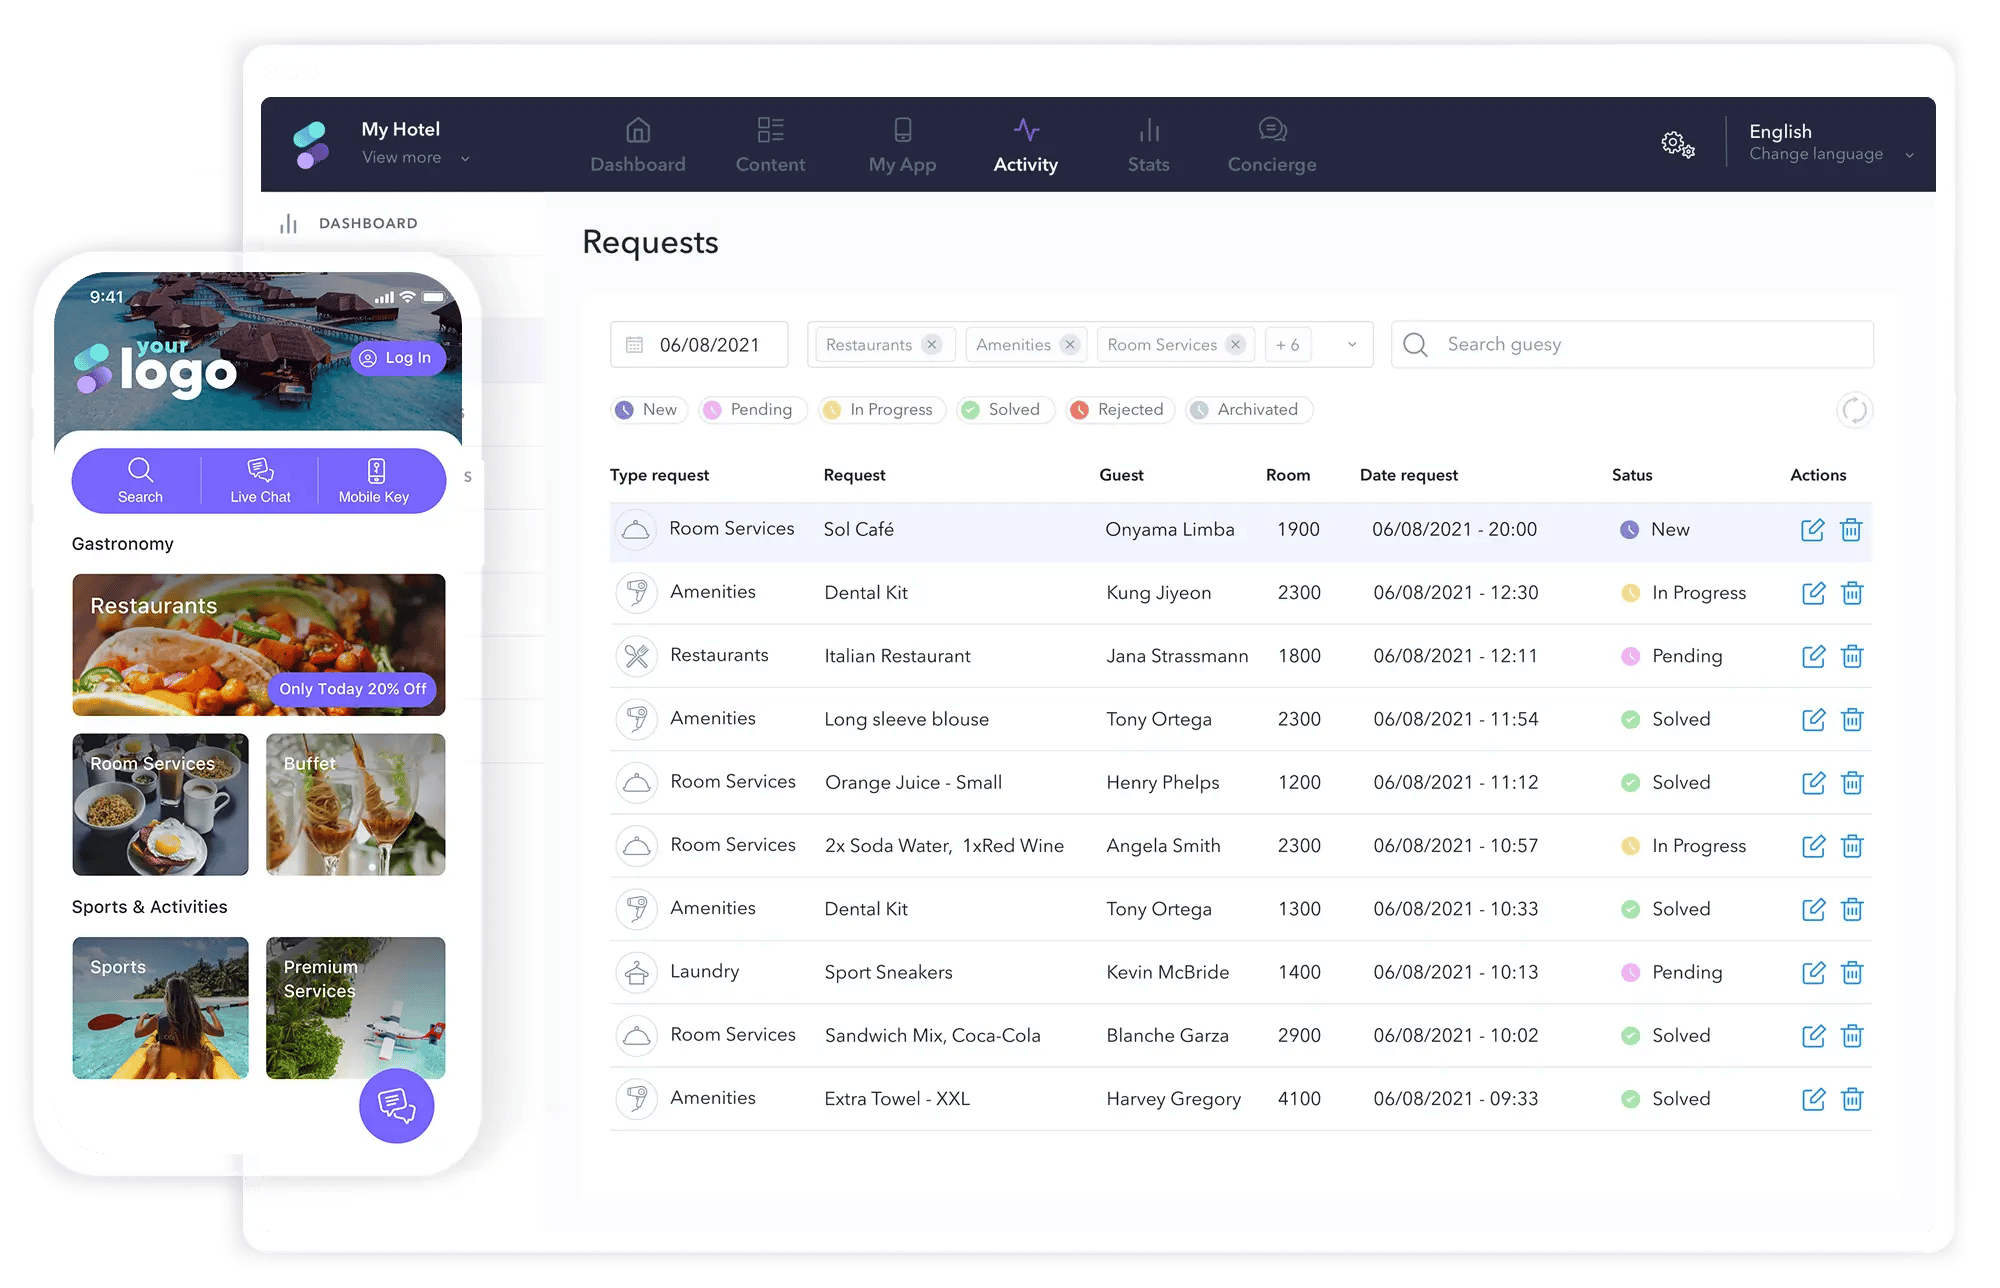Screen dimensions: 2000x1288
Task: Click the refresh icon above the table
Action: (x=1854, y=410)
